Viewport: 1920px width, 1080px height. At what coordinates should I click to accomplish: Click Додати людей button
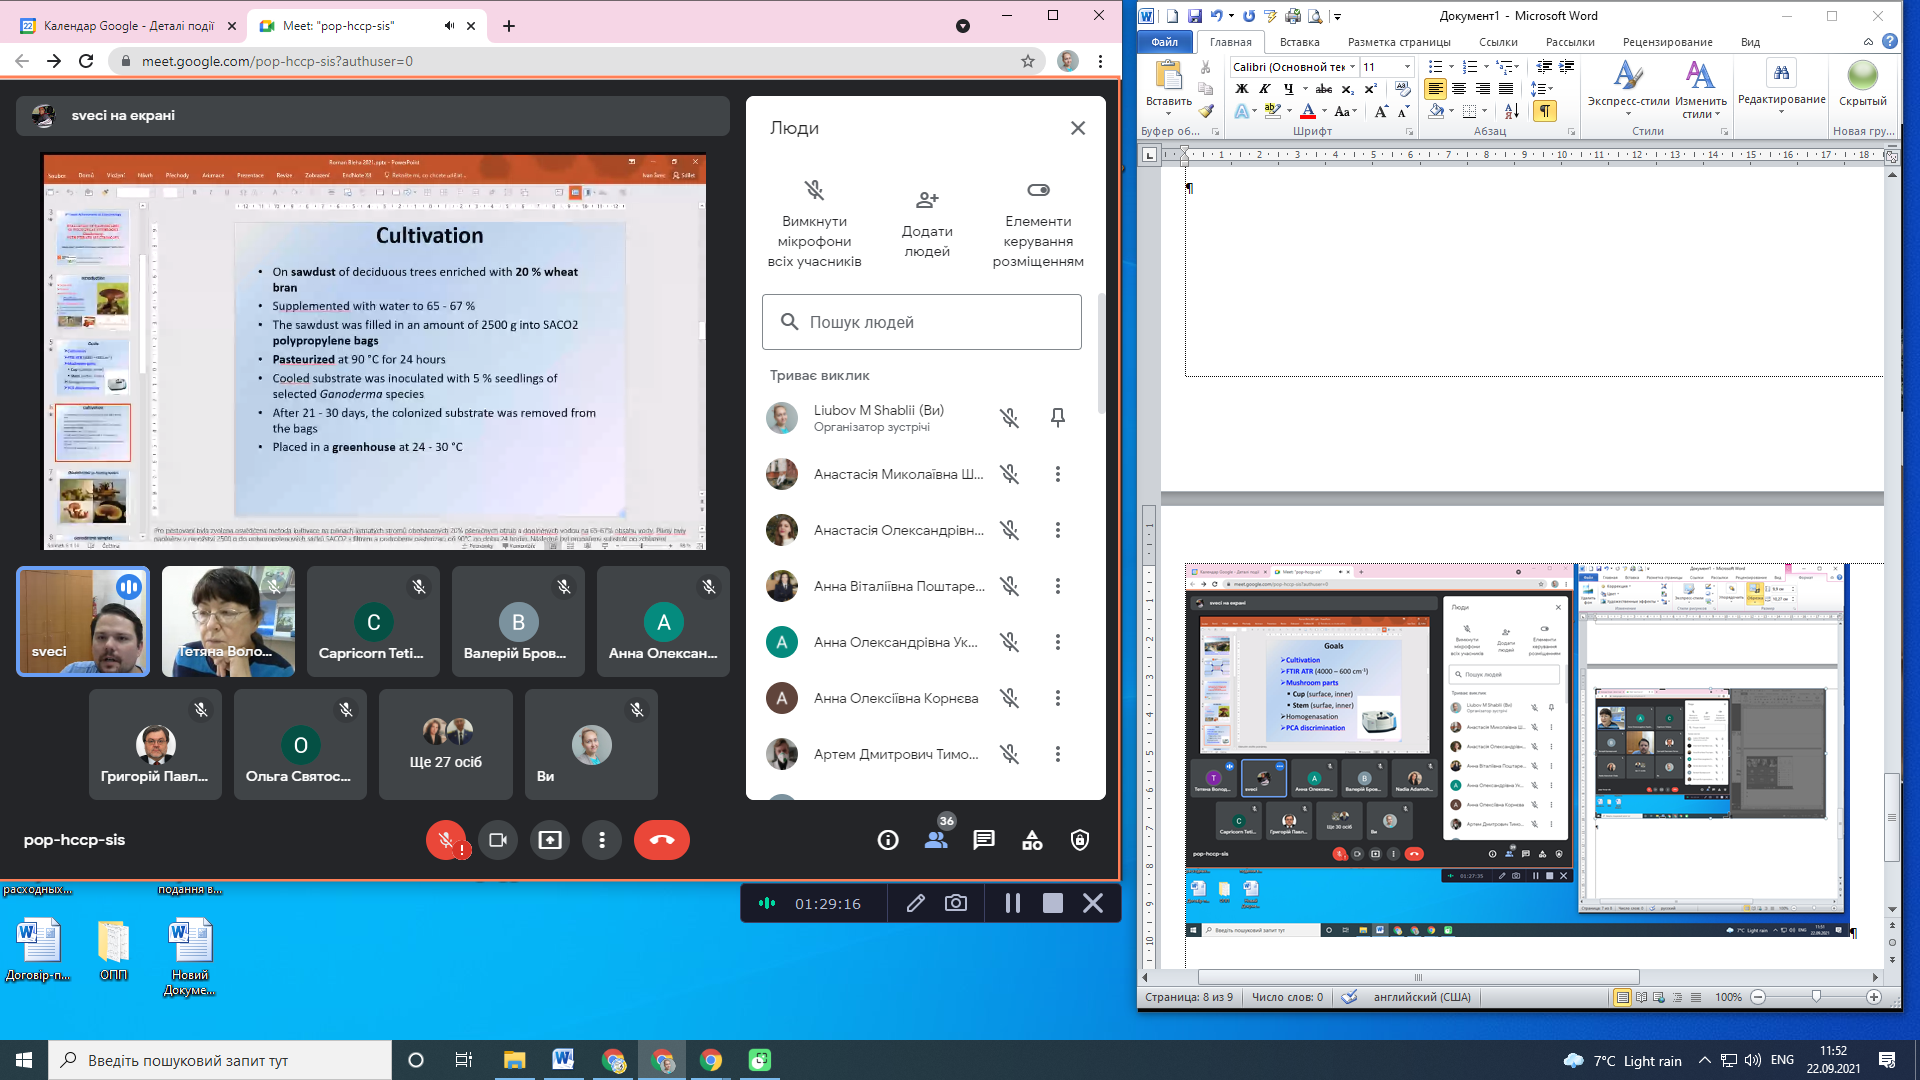point(927,224)
